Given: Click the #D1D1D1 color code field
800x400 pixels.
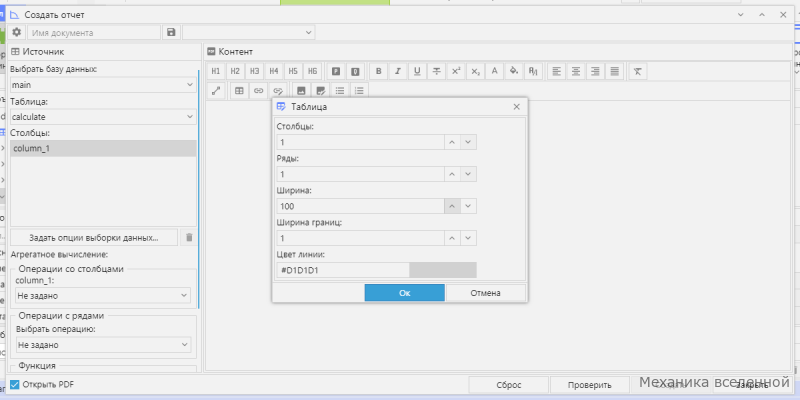Looking at the screenshot, I should click(x=342, y=270).
